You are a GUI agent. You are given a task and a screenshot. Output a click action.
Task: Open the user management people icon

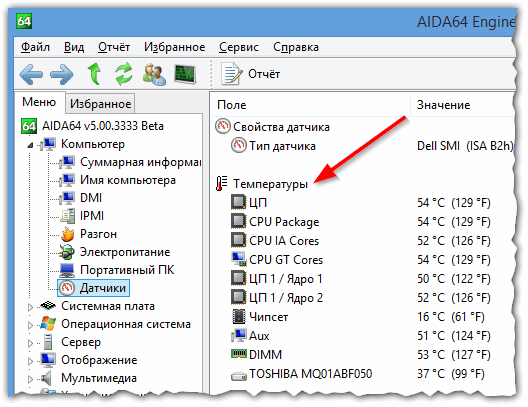(154, 74)
